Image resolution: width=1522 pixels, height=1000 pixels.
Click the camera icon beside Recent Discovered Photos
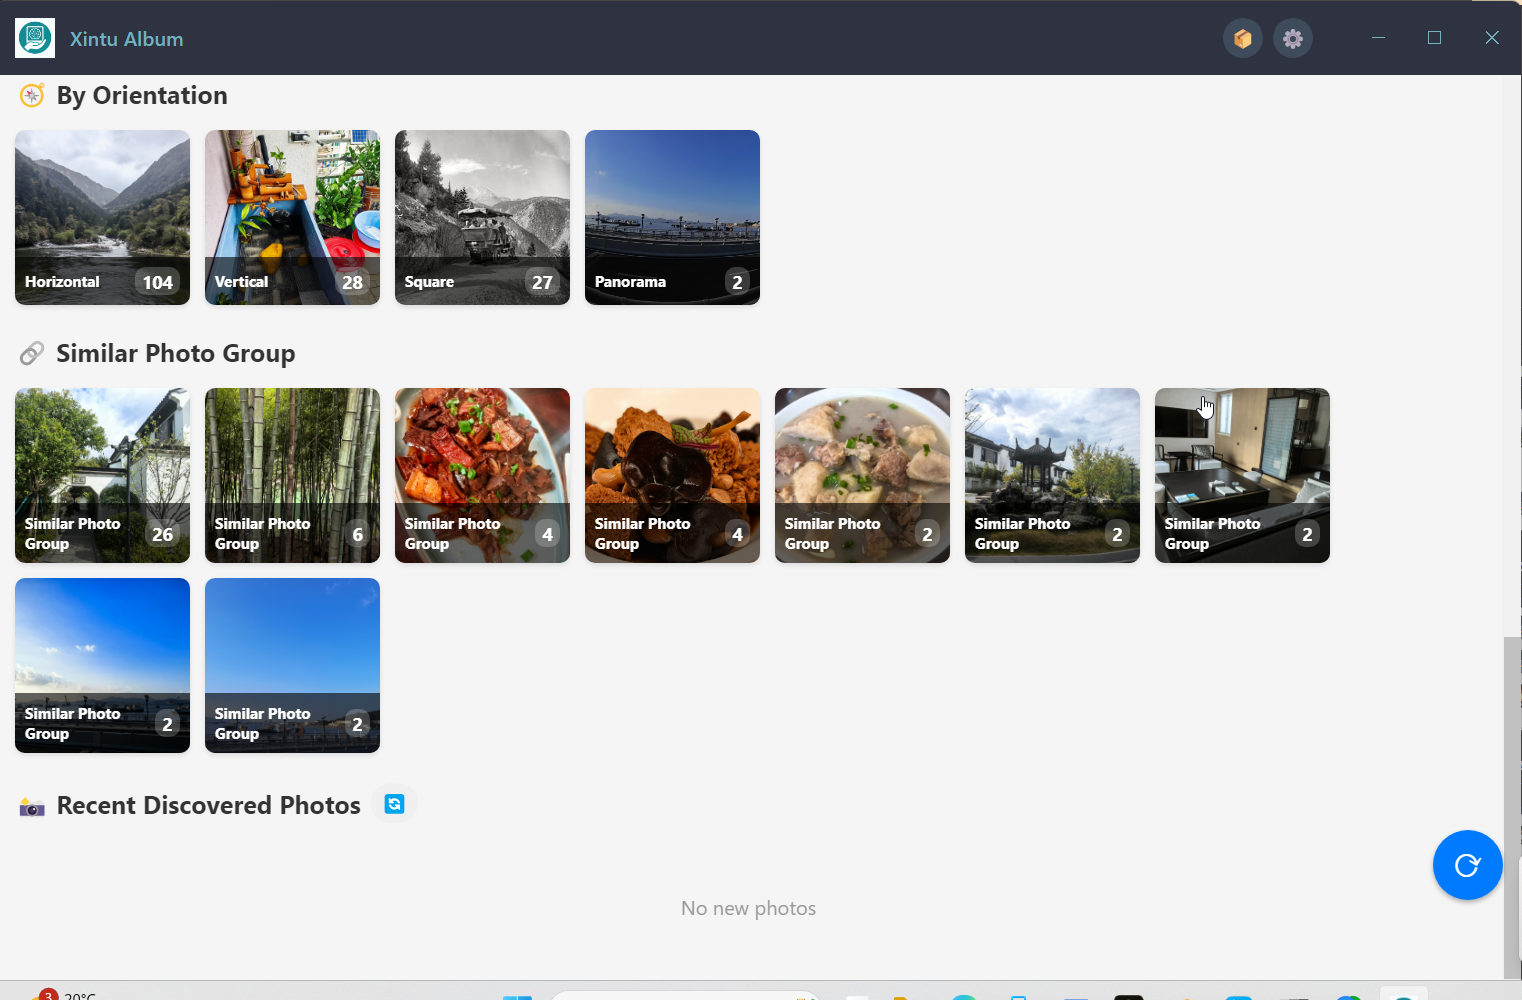pos(32,806)
